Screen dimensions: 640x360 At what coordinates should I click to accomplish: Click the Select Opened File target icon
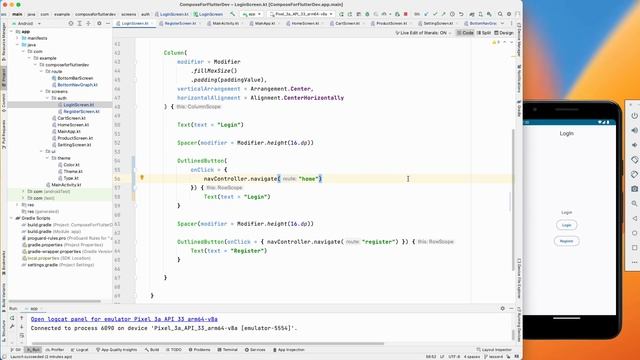[71, 23]
